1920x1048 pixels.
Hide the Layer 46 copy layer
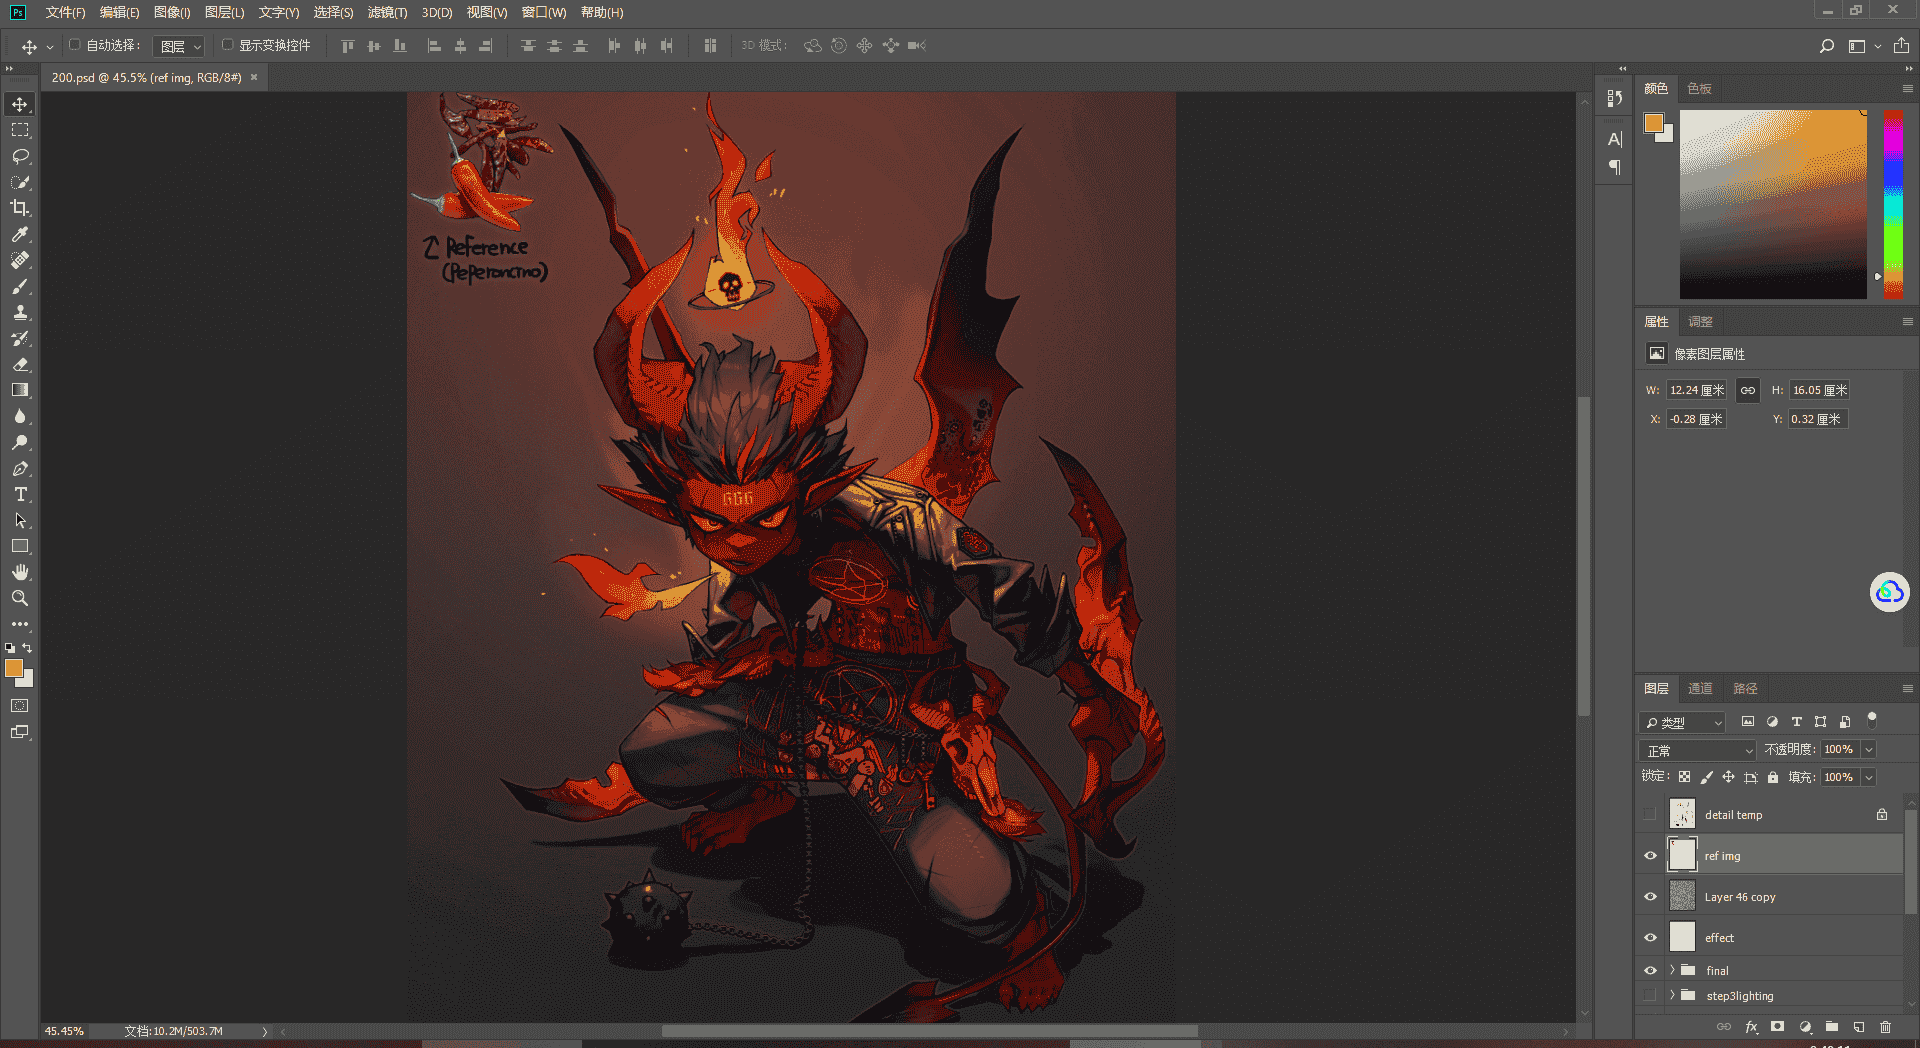1650,897
